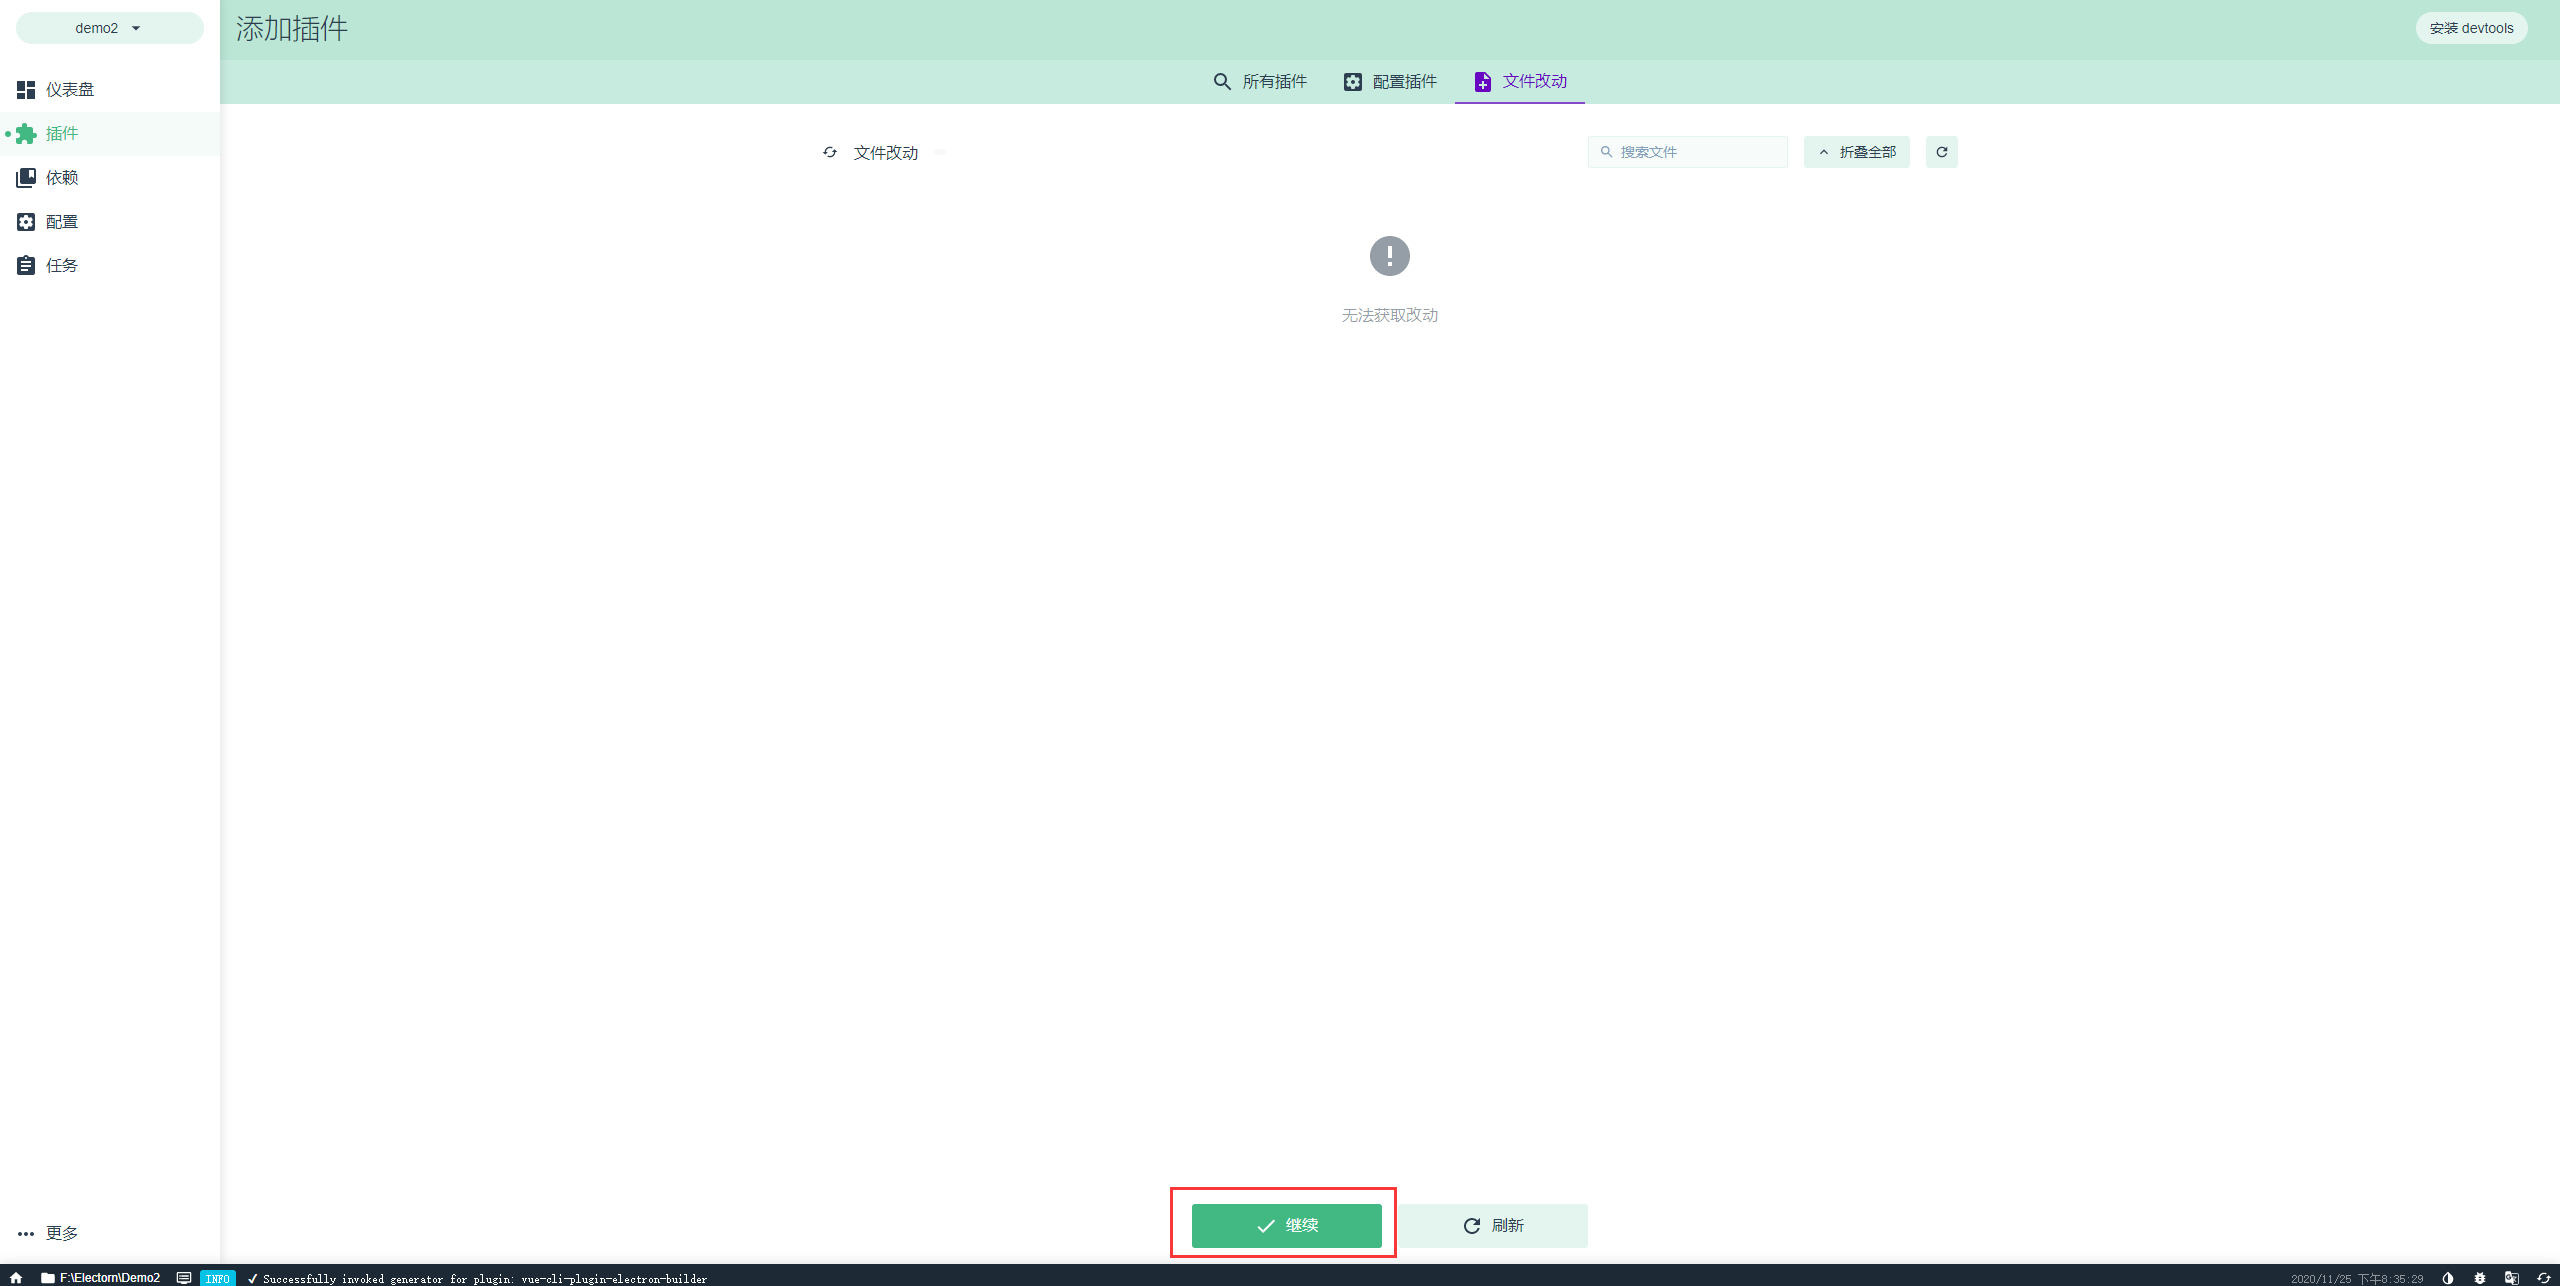The width and height of the screenshot is (2560, 1286).
Task: Open 任务 tasks in sidebar
Action: coord(61,266)
